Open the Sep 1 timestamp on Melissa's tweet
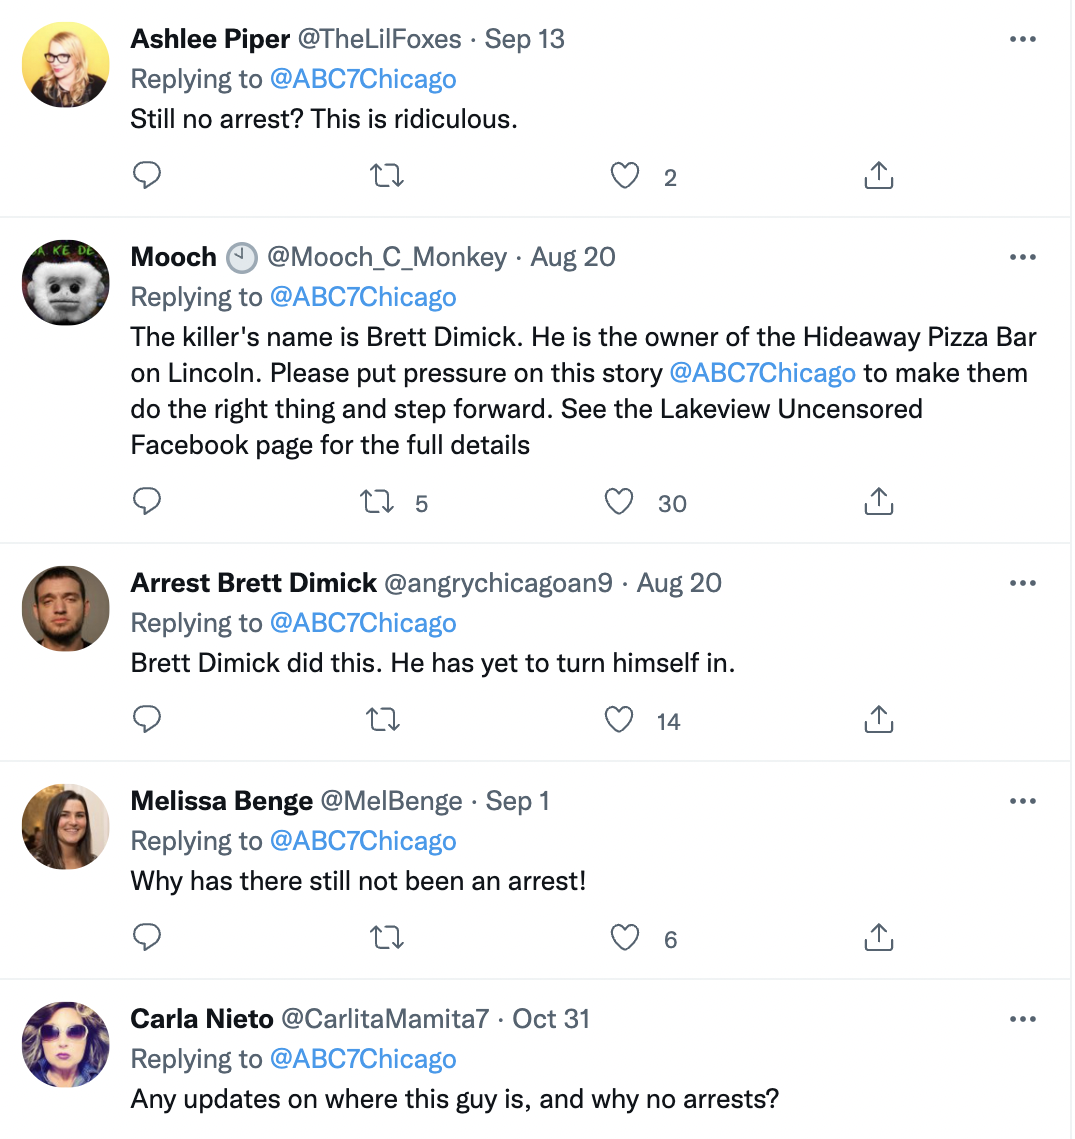Viewport: 1075px width, 1139px height. point(517,801)
